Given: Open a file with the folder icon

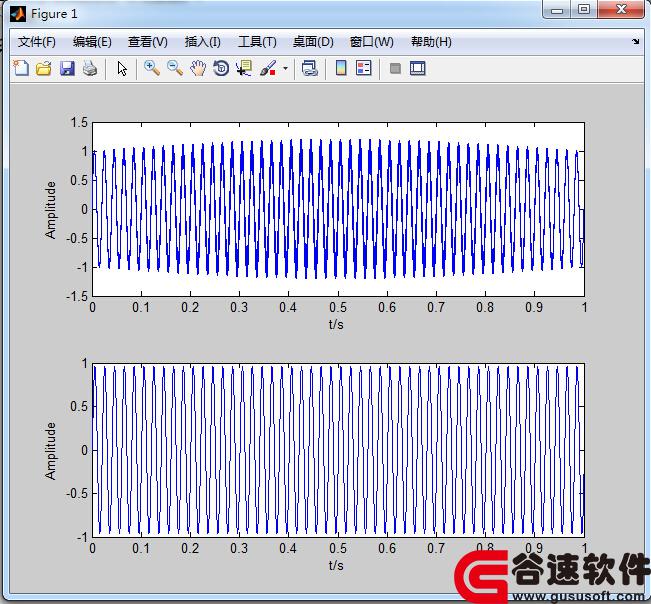Looking at the screenshot, I should pyautogui.click(x=44, y=68).
